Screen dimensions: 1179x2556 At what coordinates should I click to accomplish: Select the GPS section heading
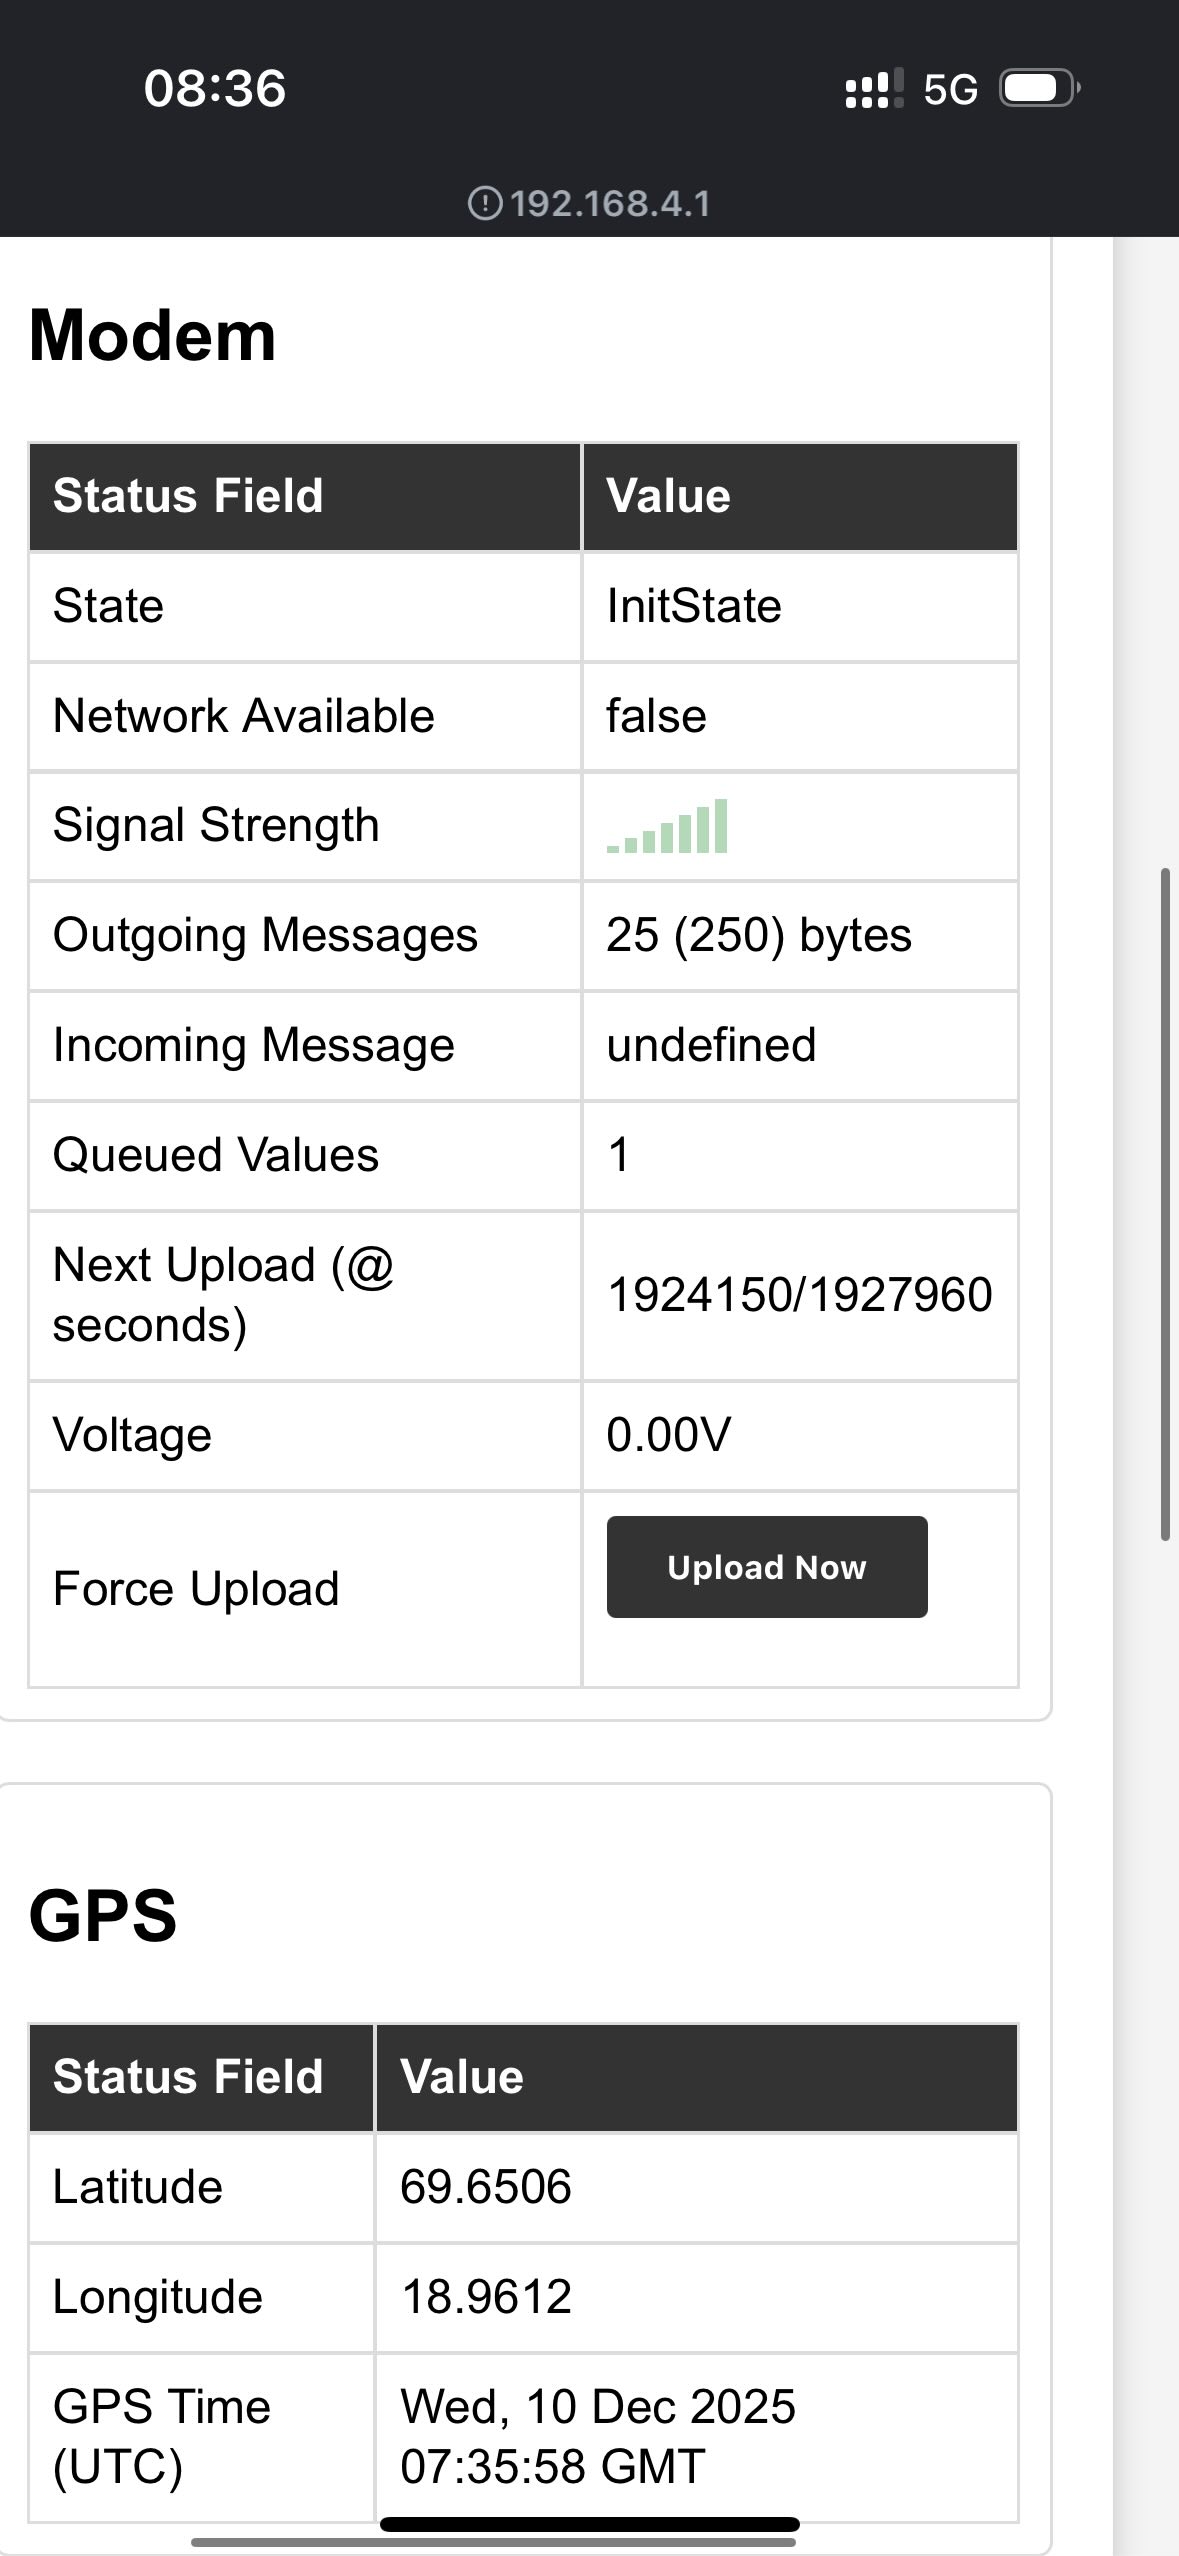pos(103,1916)
